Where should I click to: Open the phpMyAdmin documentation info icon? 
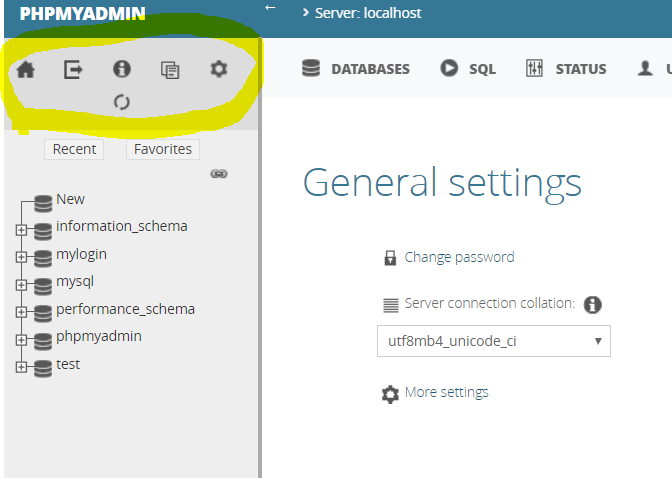click(122, 69)
